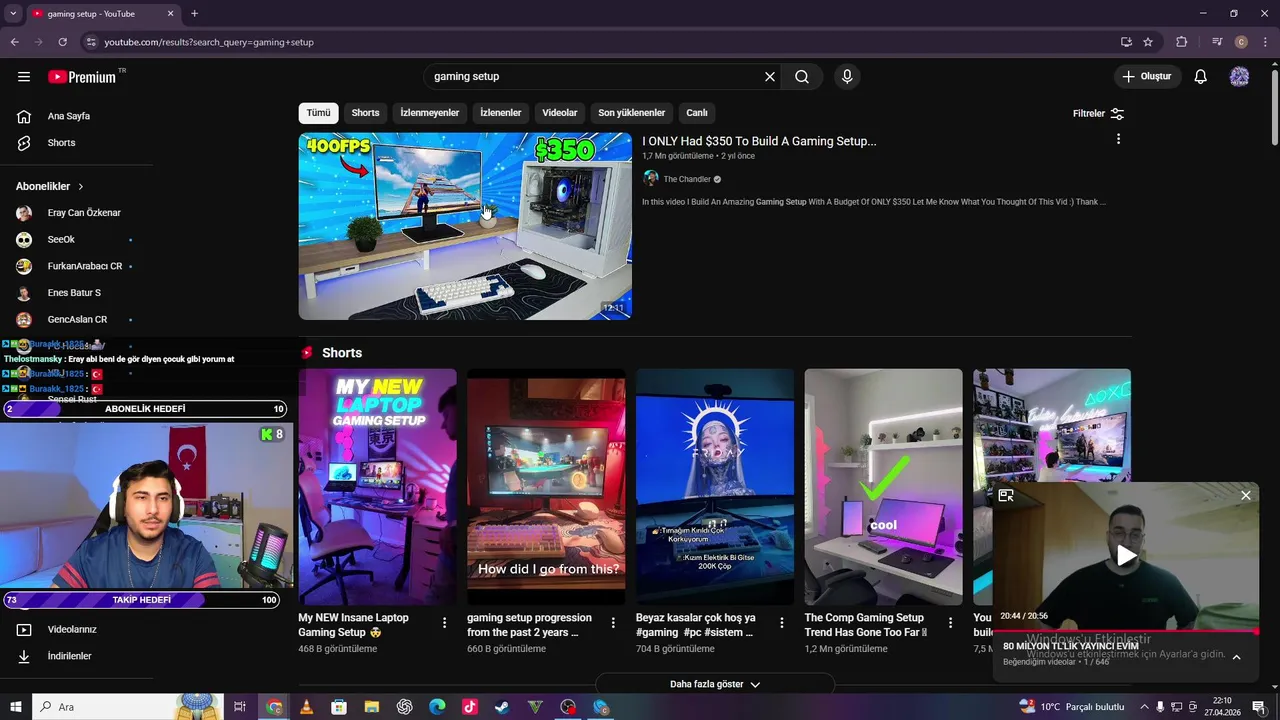Play the miniplayer video
This screenshot has width=1280, height=720.
(x=1126, y=556)
